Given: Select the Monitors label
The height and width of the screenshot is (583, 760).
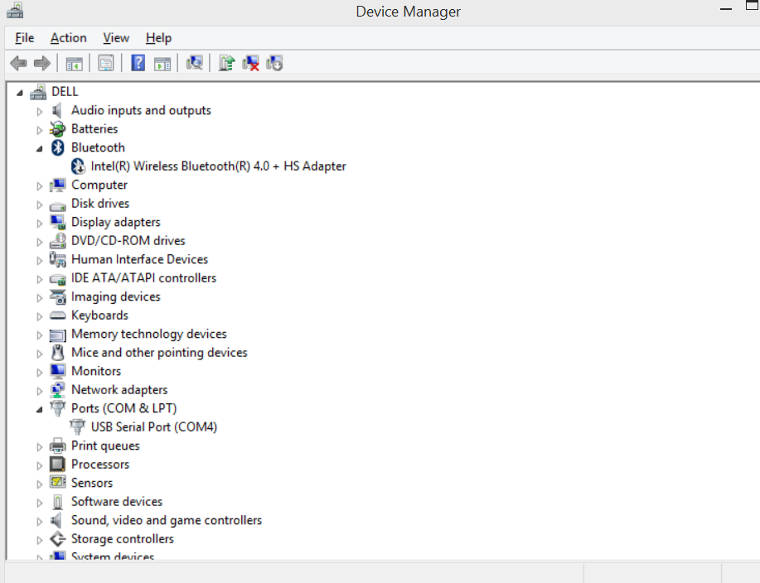Looking at the screenshot, I should pyautogui.click(x=96, y=371).
